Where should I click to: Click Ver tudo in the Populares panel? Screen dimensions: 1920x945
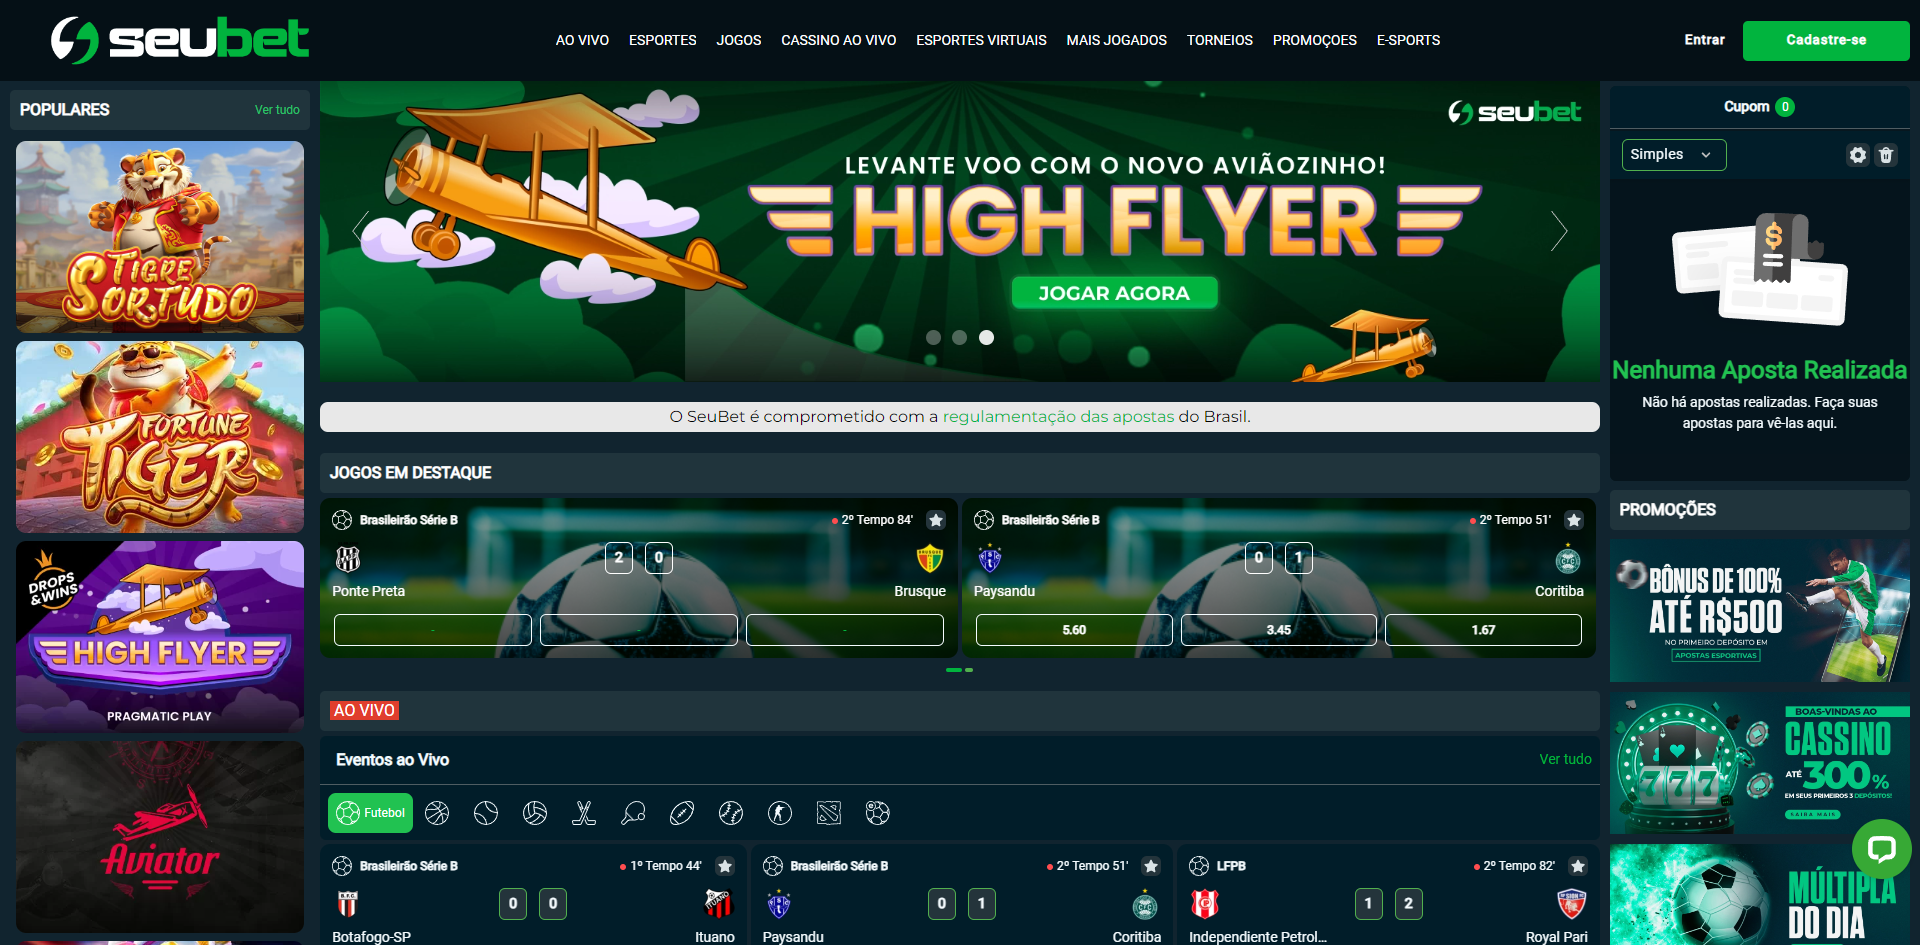(277, 110)
